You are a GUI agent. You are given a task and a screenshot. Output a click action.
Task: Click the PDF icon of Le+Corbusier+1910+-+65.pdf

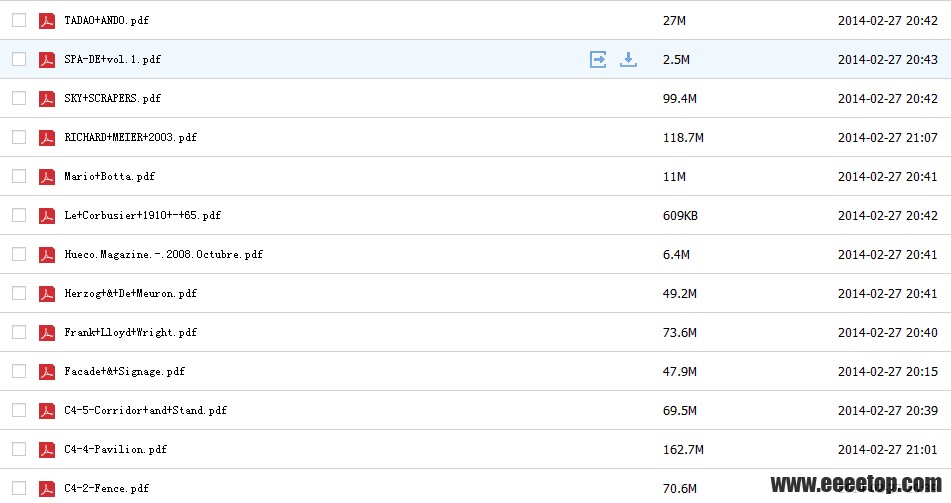(47, 215)
